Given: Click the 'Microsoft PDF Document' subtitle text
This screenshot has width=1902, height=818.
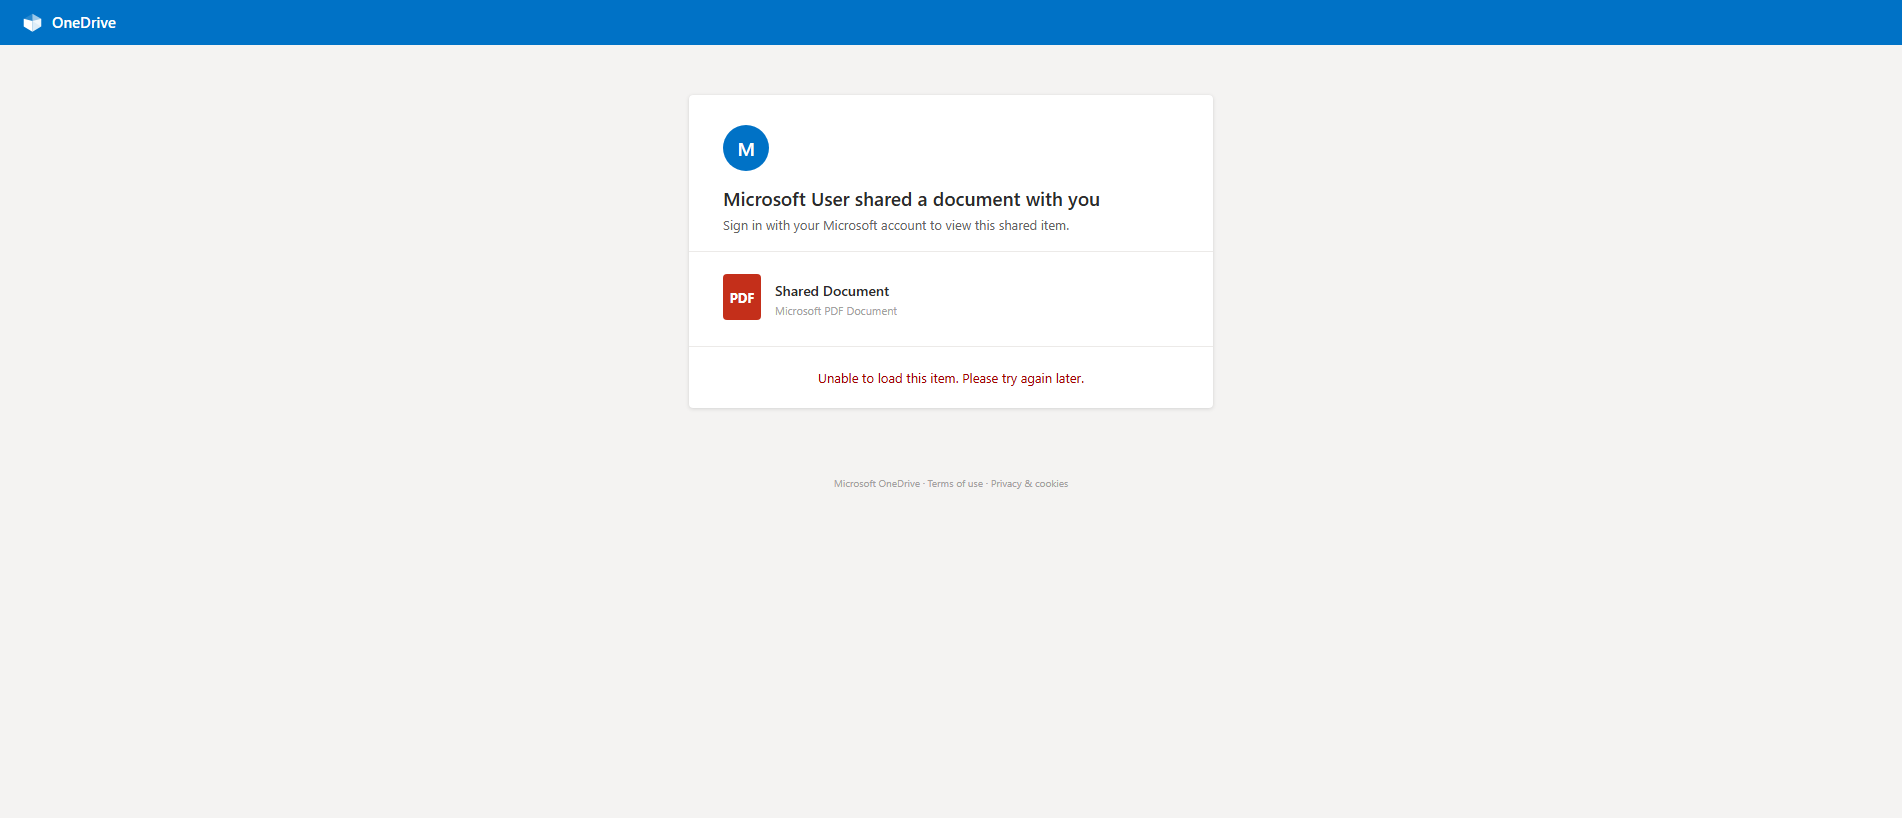Looking at the screenshot, I should [836, 311].
